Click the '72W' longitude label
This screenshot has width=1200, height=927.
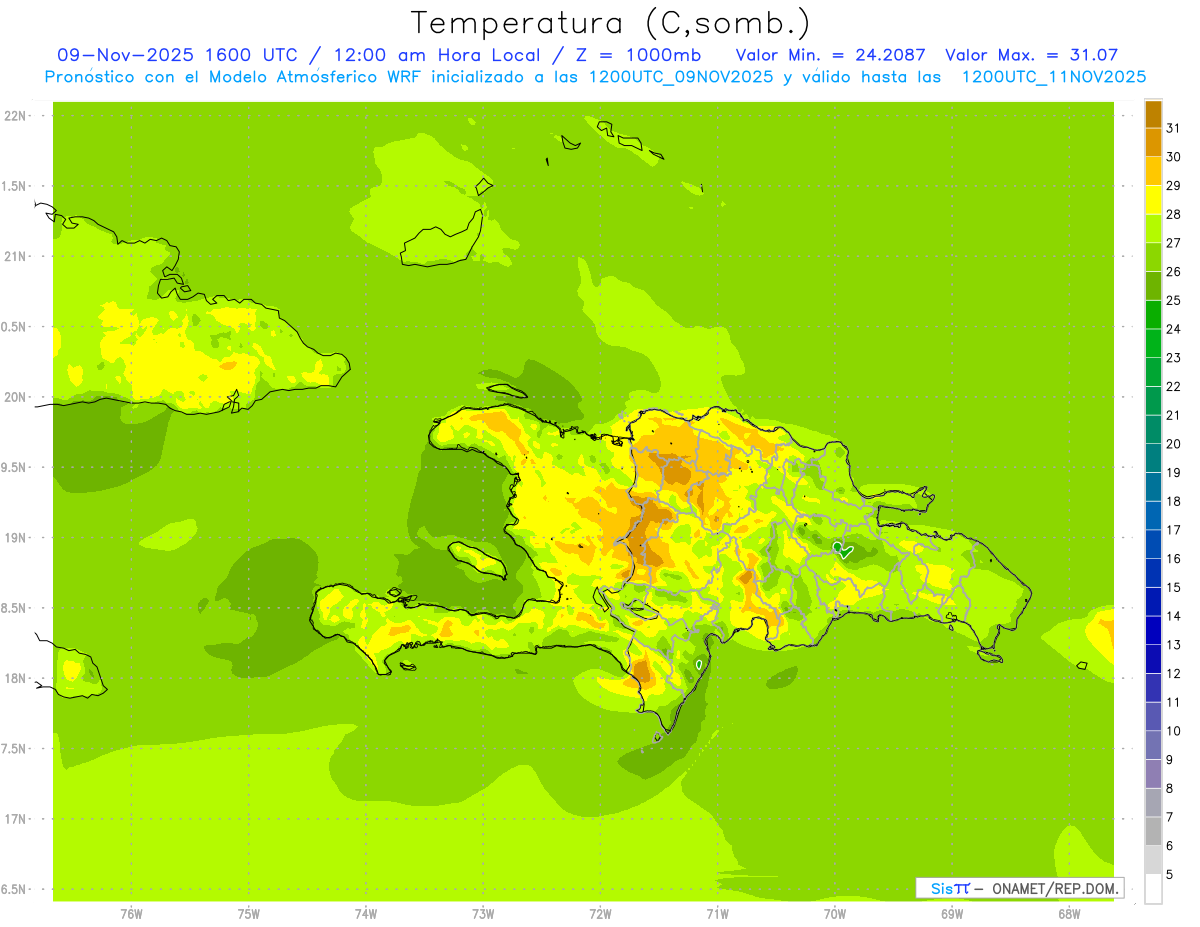(x=600, y=913)
